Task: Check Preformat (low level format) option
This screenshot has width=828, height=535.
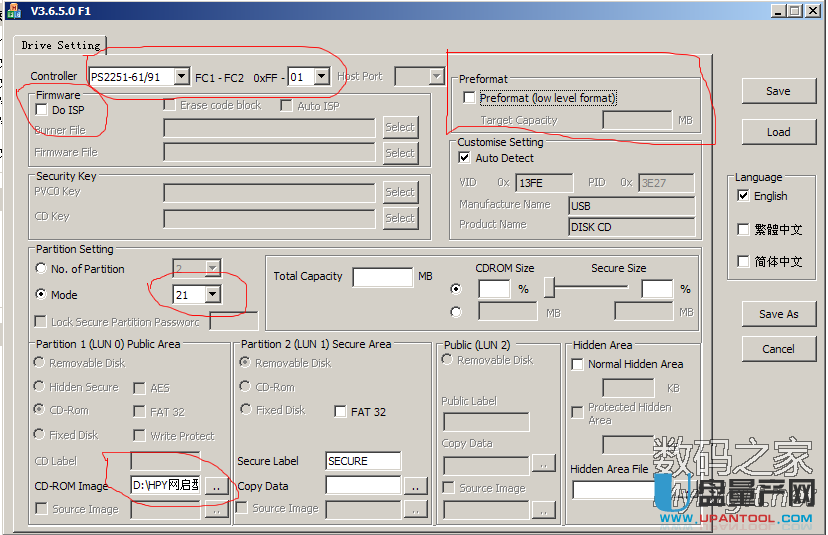Action: coord(470,98)
